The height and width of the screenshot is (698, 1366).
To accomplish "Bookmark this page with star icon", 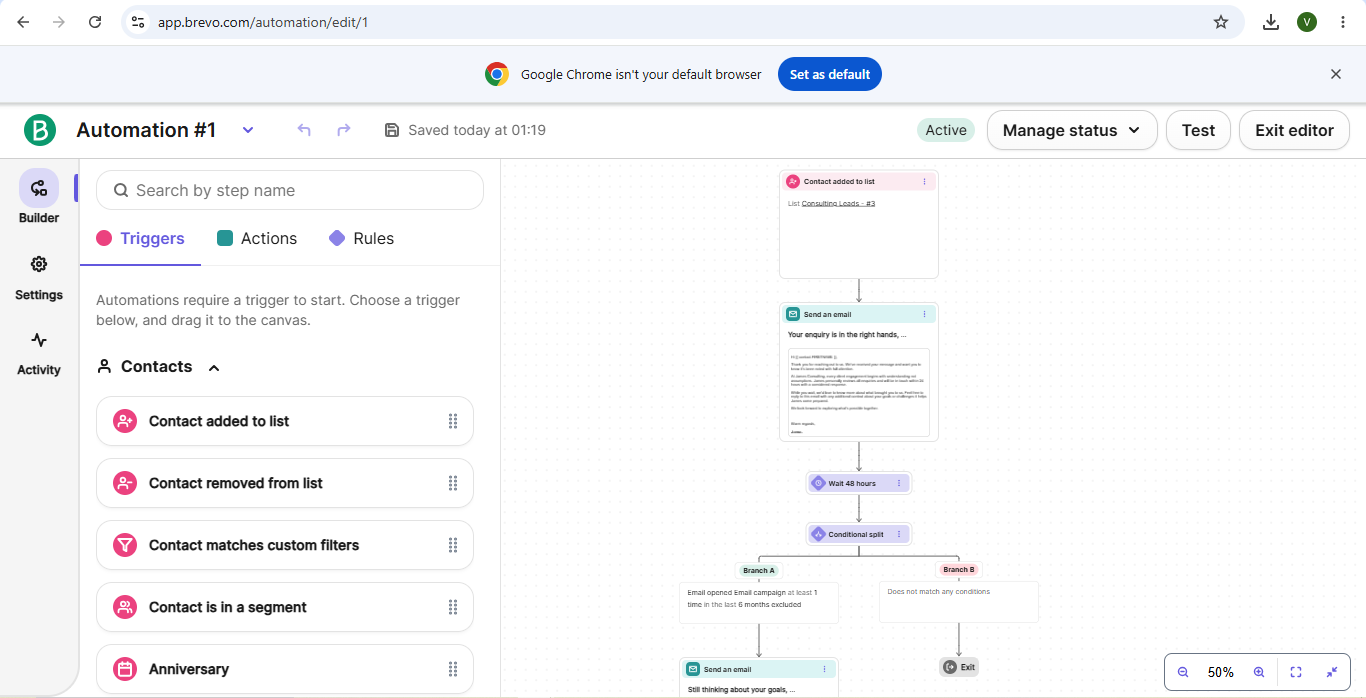I will coord(1221,22).
